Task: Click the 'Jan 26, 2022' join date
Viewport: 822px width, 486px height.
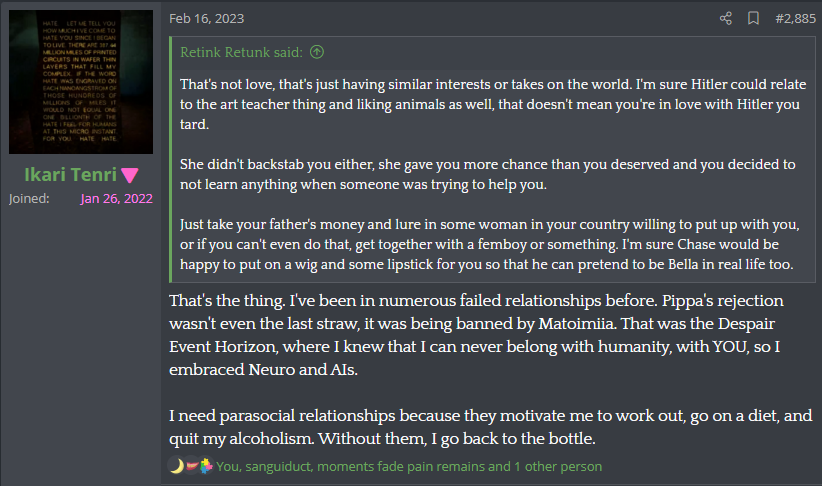Action: click(x=116, y=198)
